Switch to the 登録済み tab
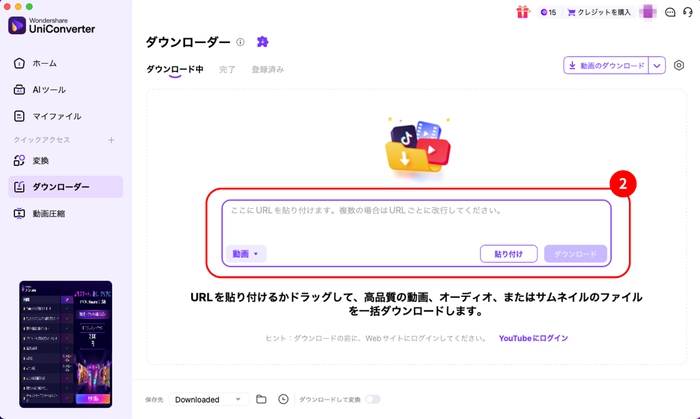The image size is (700, 419). point(267,69)
